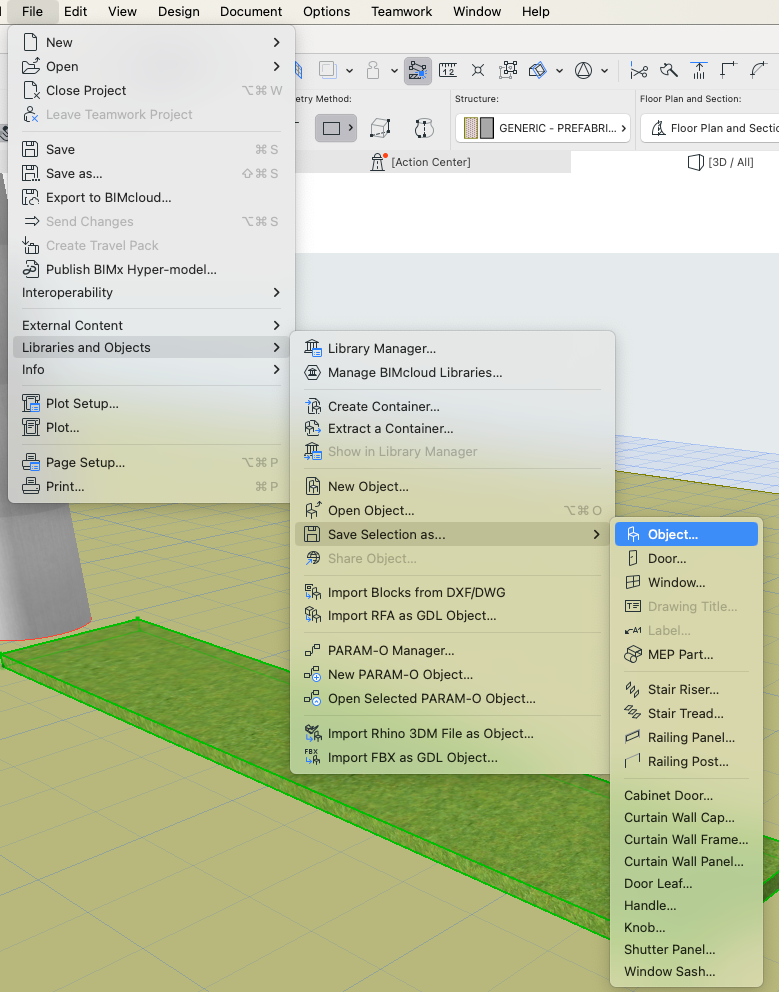Choose Export to BIMcloud...
Screen dimensions: 779x992
tap(151, 197)
